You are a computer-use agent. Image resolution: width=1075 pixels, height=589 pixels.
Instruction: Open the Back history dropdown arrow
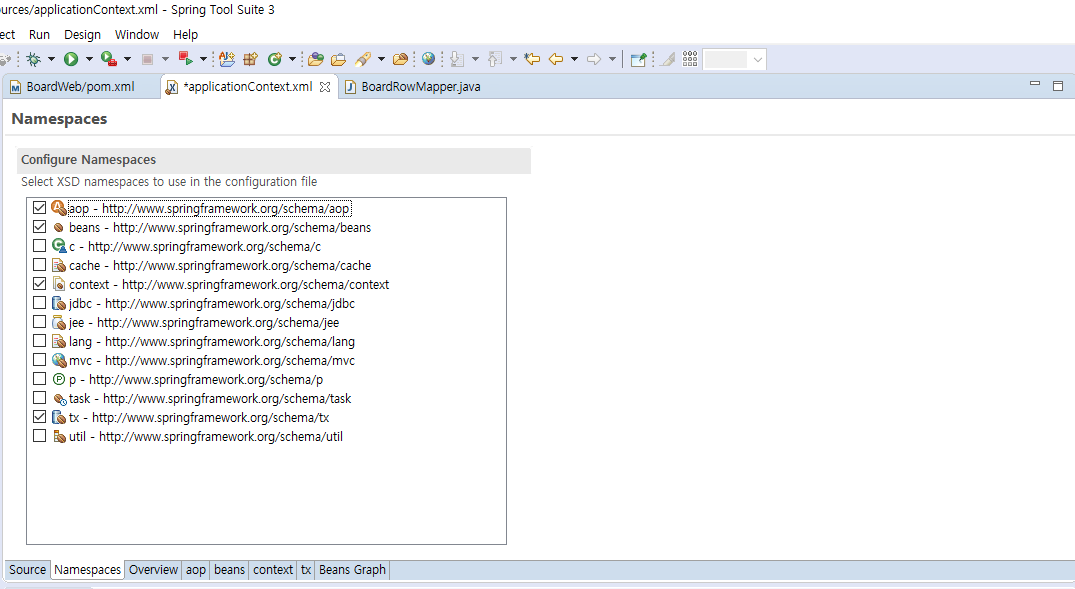pyautogui.click(x=575, y=60)
